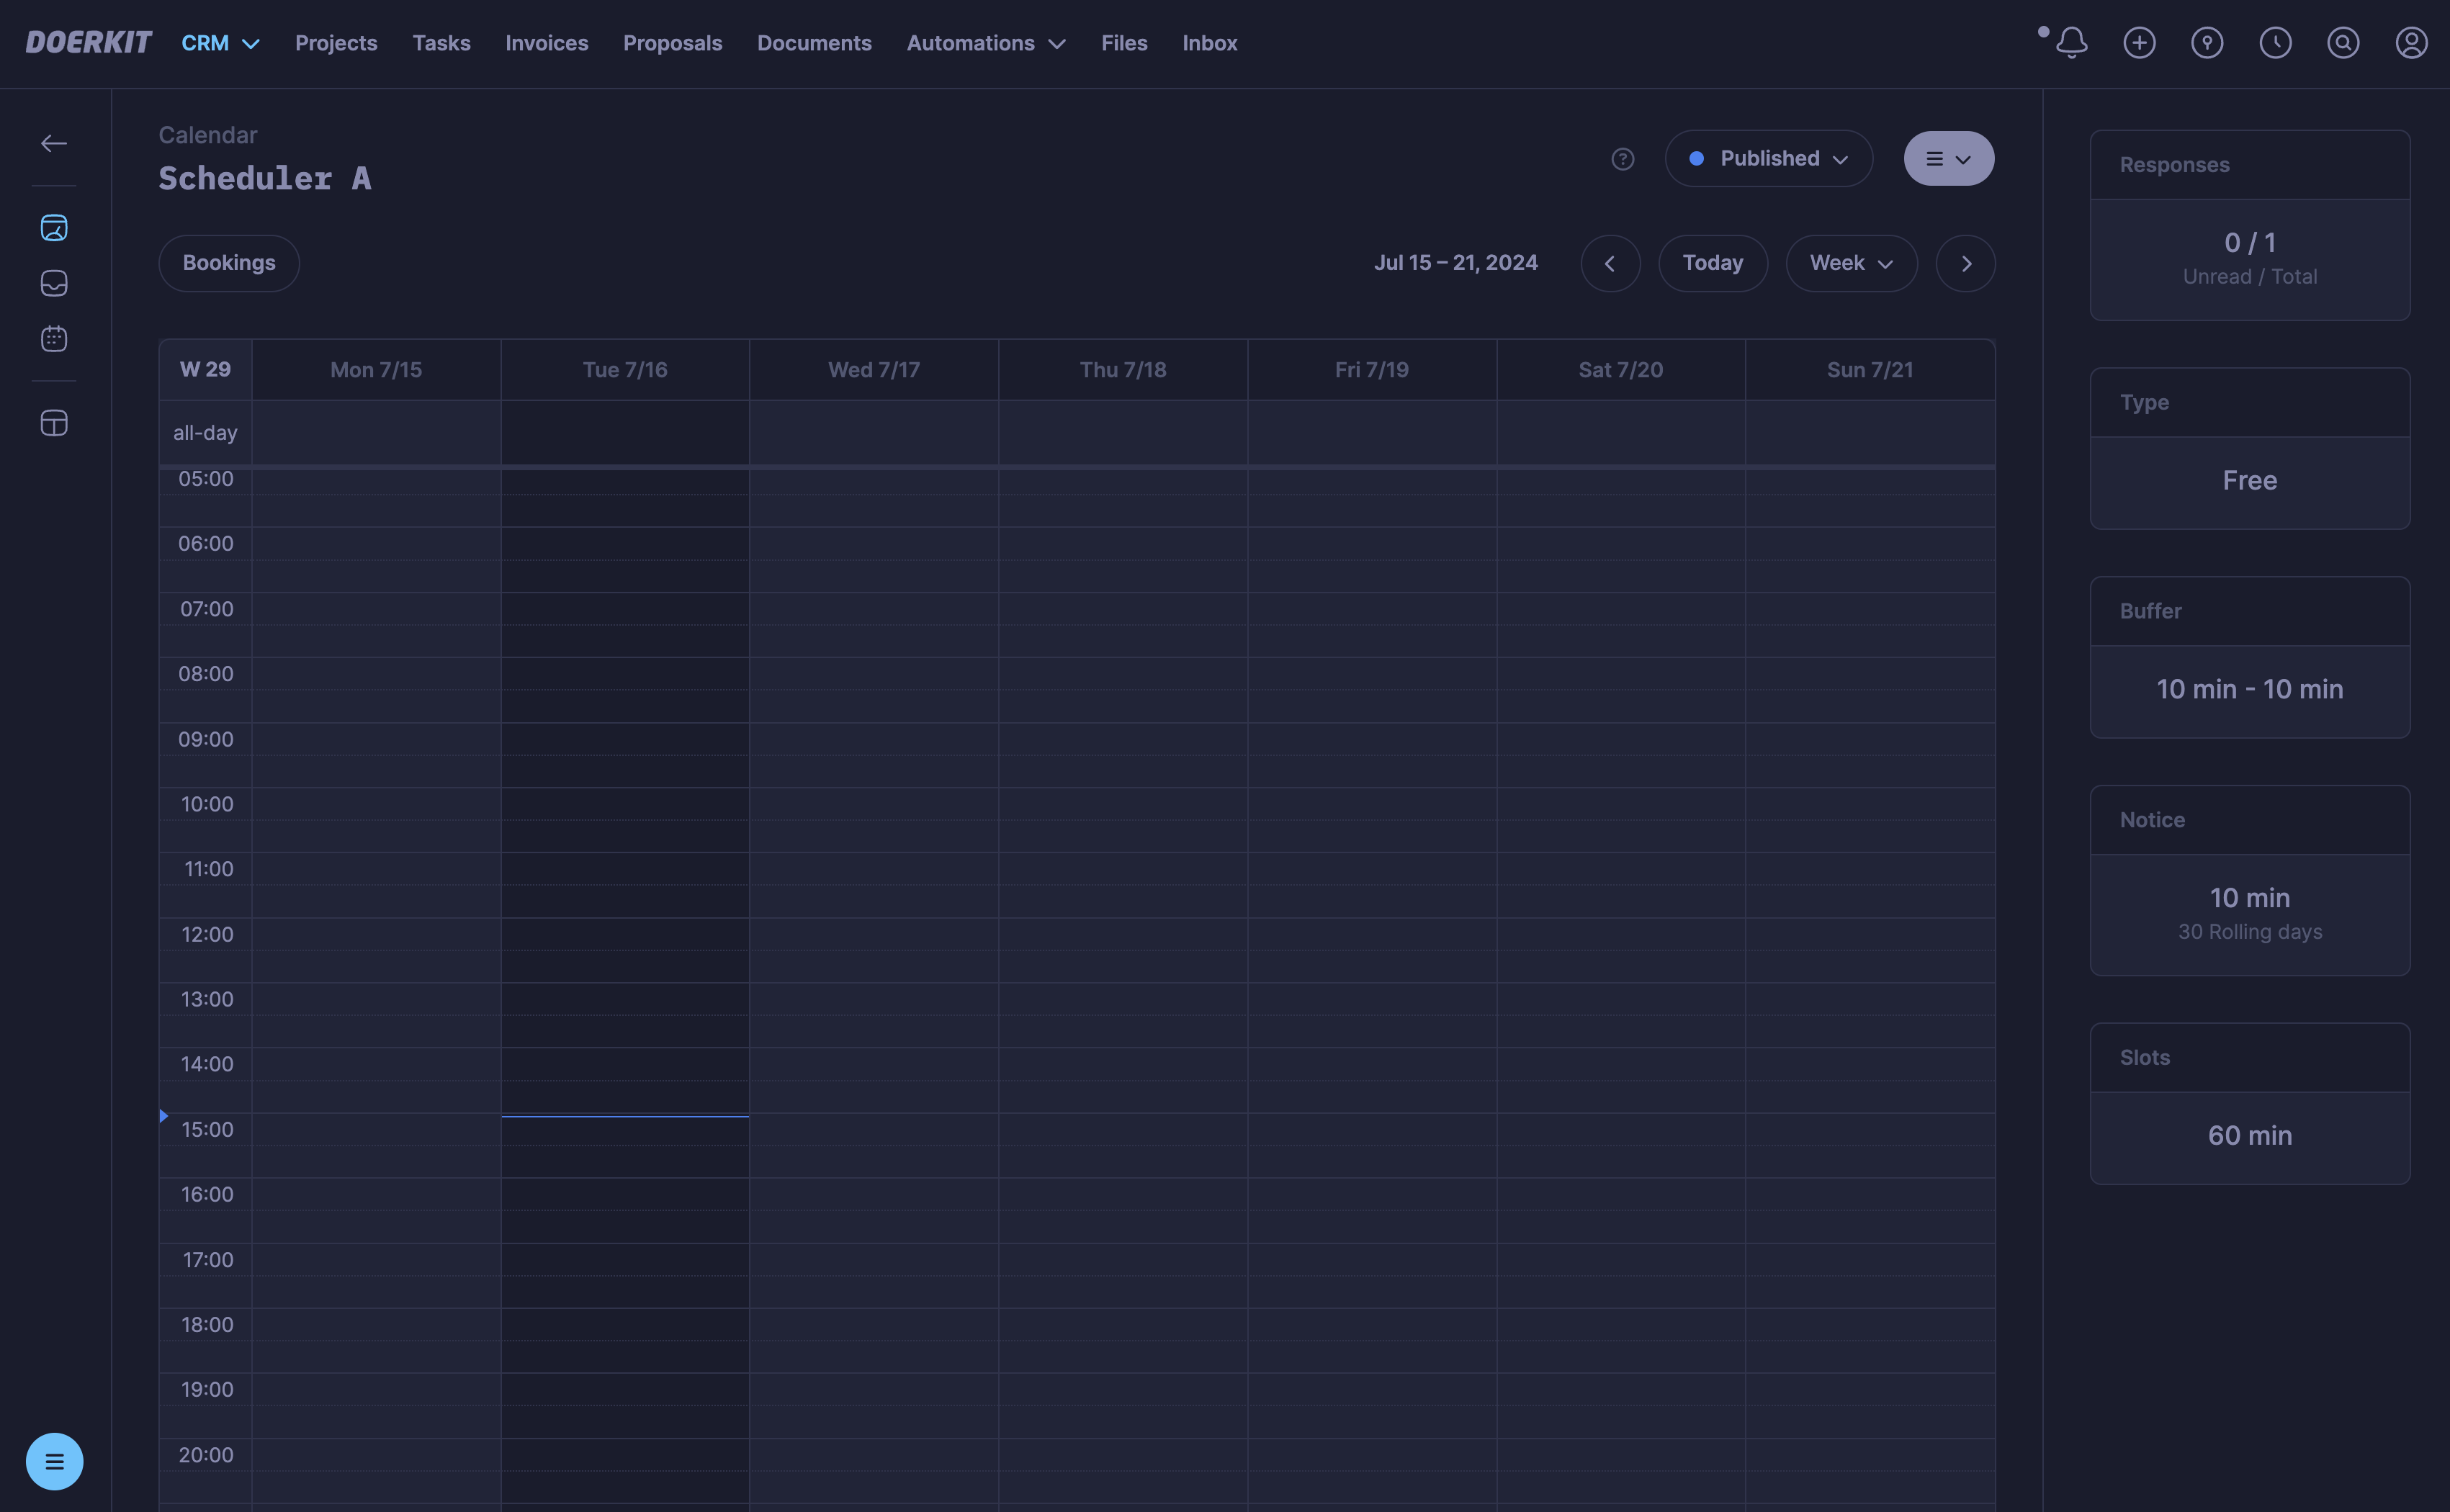Click the plus add-new icon
2450x1512 pixels.
point(2139,43)
